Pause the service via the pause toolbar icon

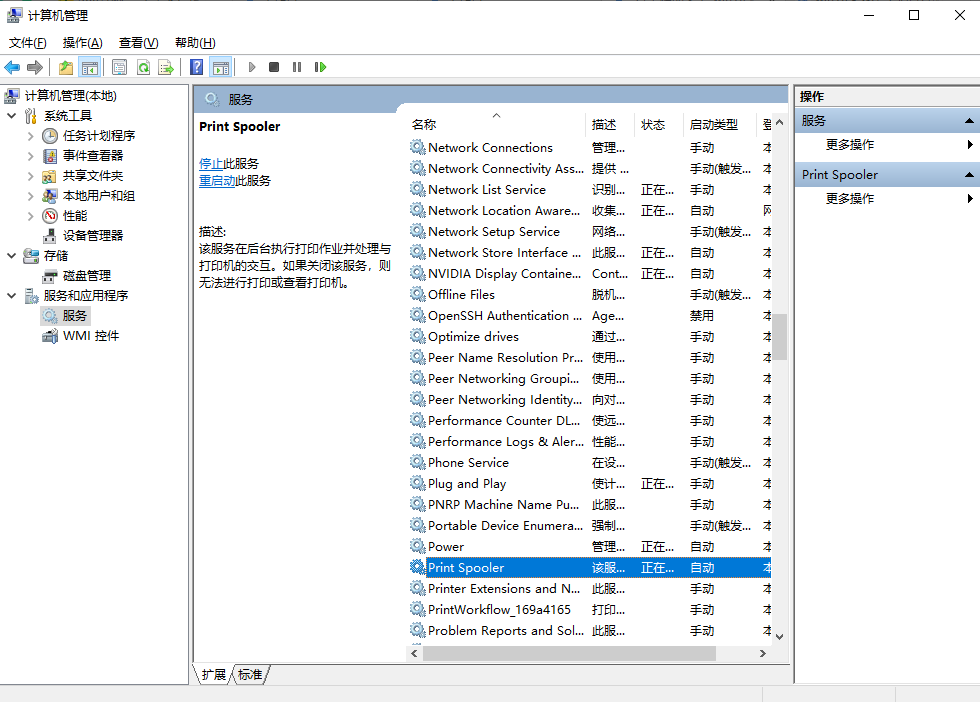(x=297, y=67)
